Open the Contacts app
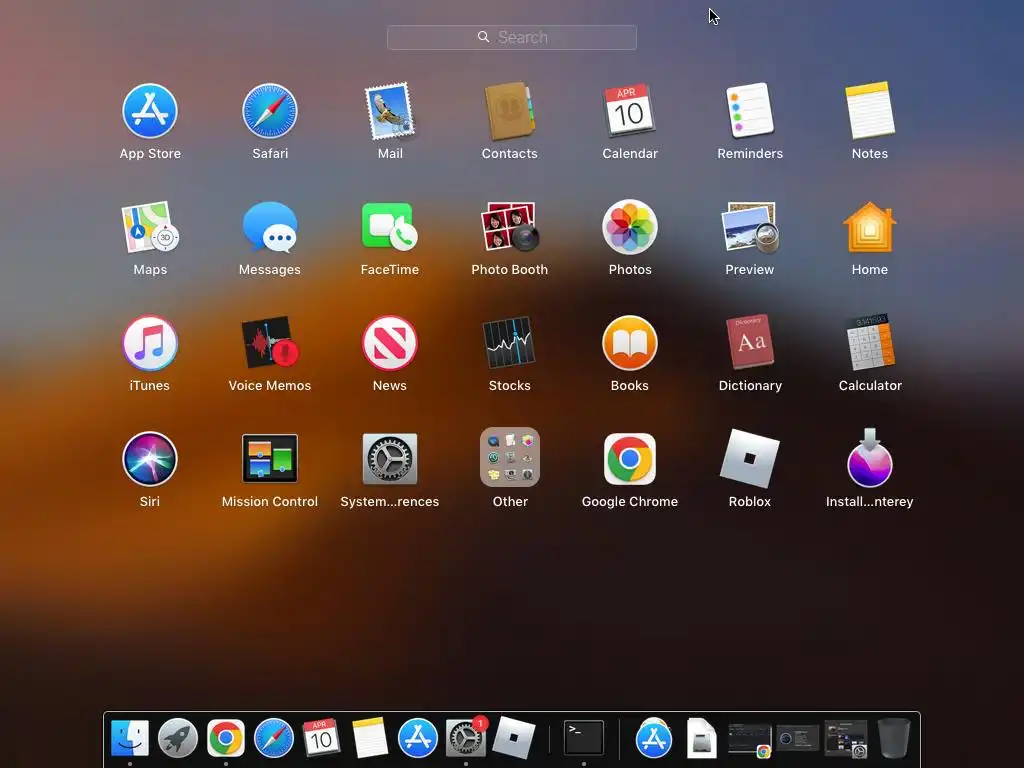 point(509,111)
